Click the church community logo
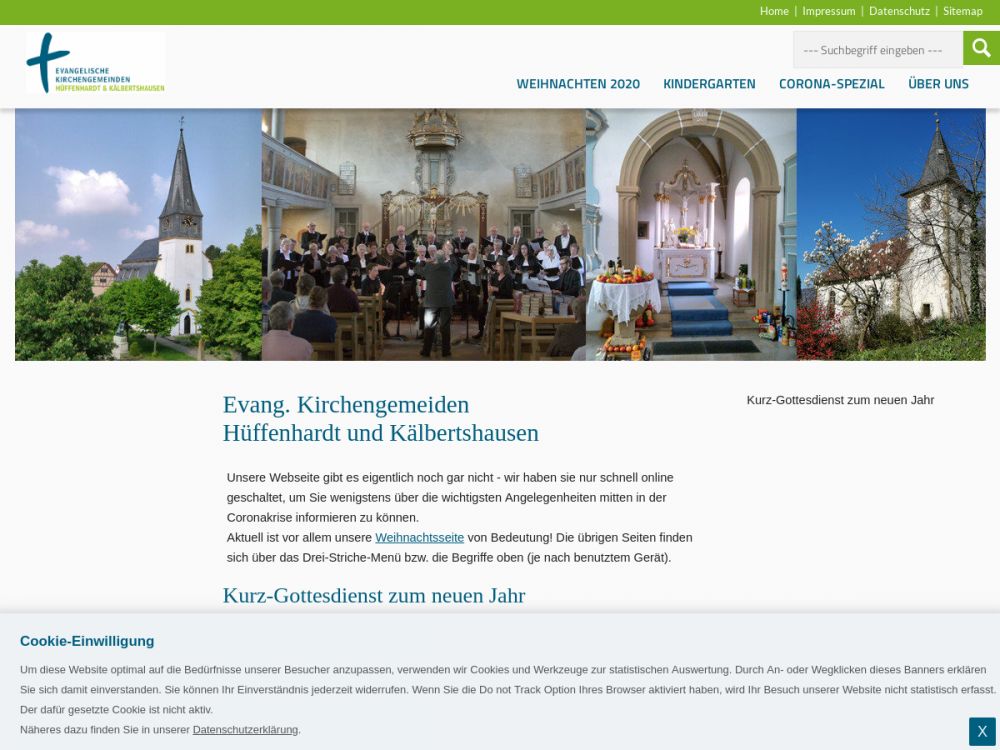1000x750 pixels. [x=96, y=63]
